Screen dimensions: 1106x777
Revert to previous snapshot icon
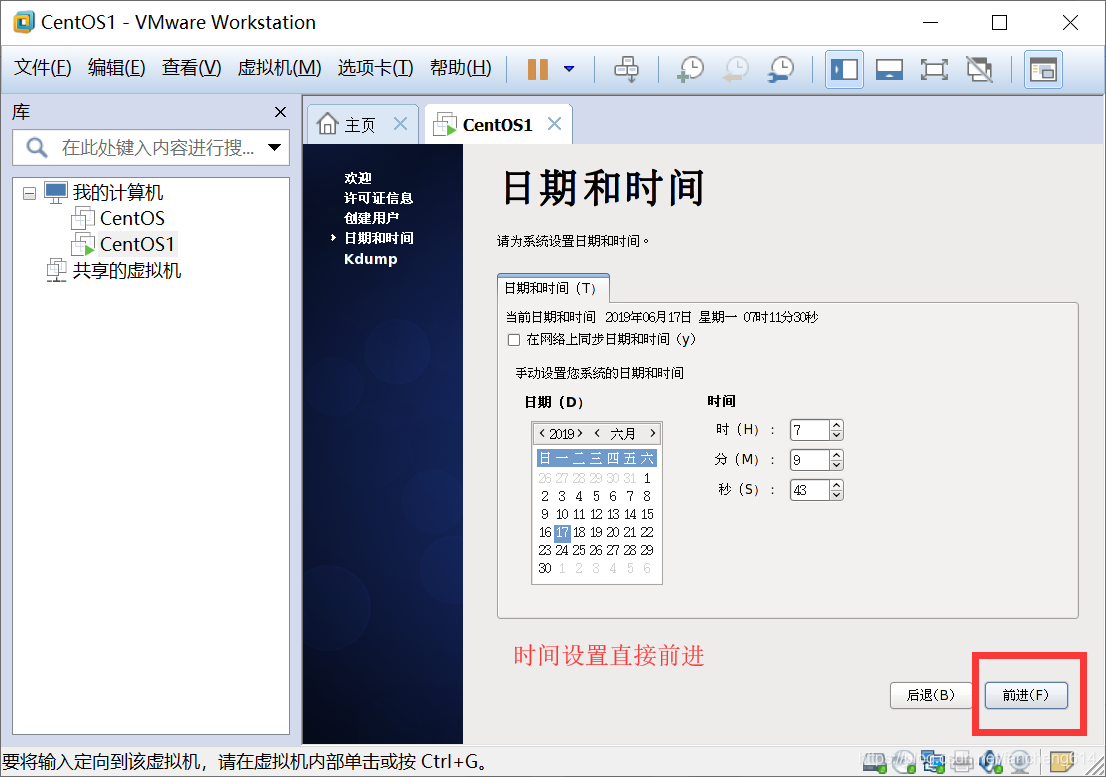(x=736, y=69)
